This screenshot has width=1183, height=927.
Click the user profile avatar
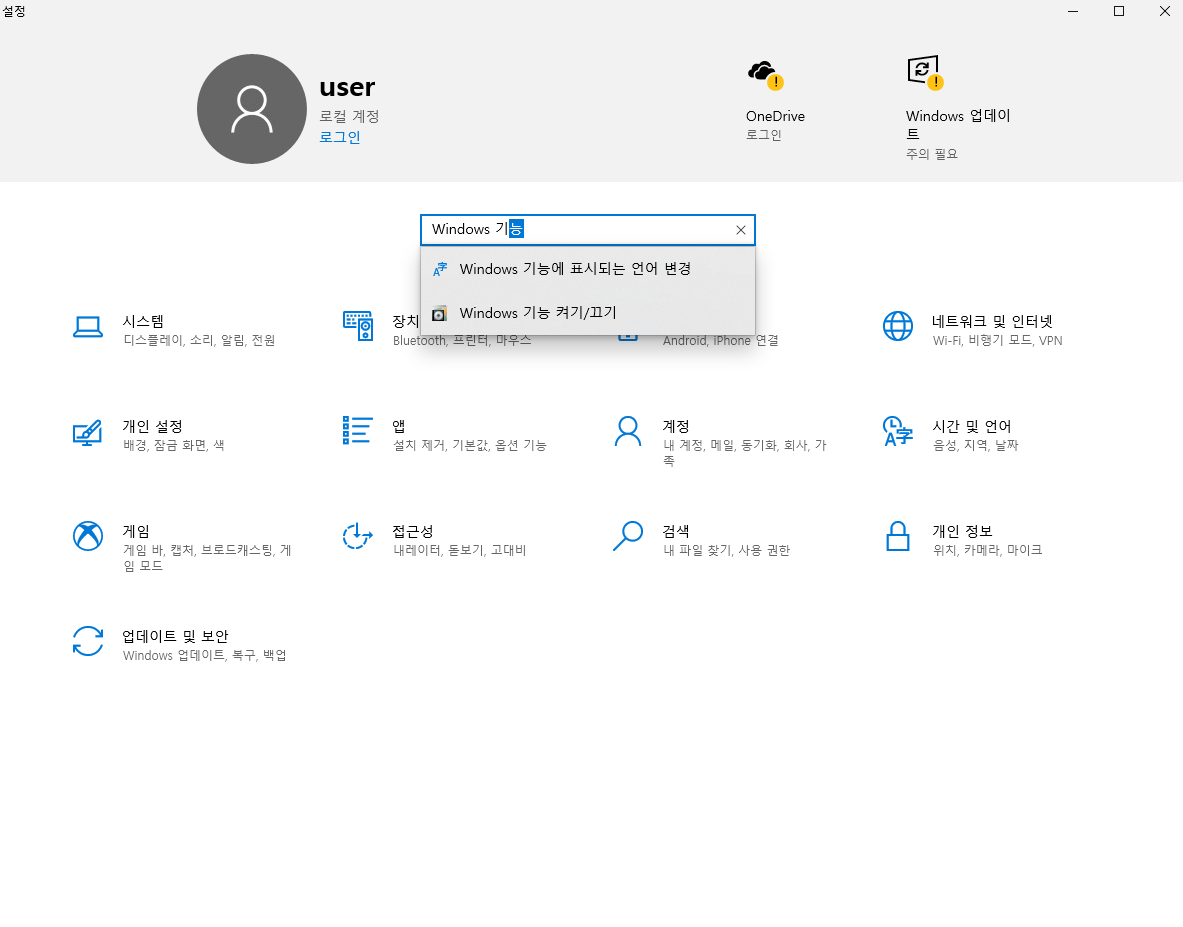[x=252, y=109]
